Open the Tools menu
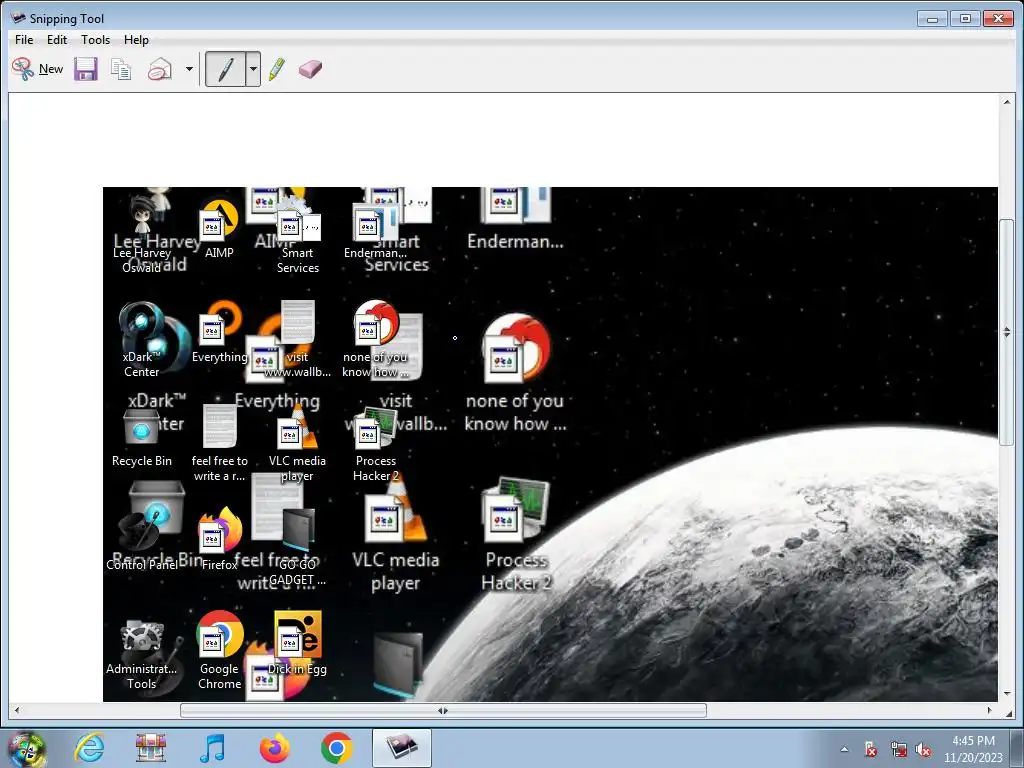 coord(95,40)
